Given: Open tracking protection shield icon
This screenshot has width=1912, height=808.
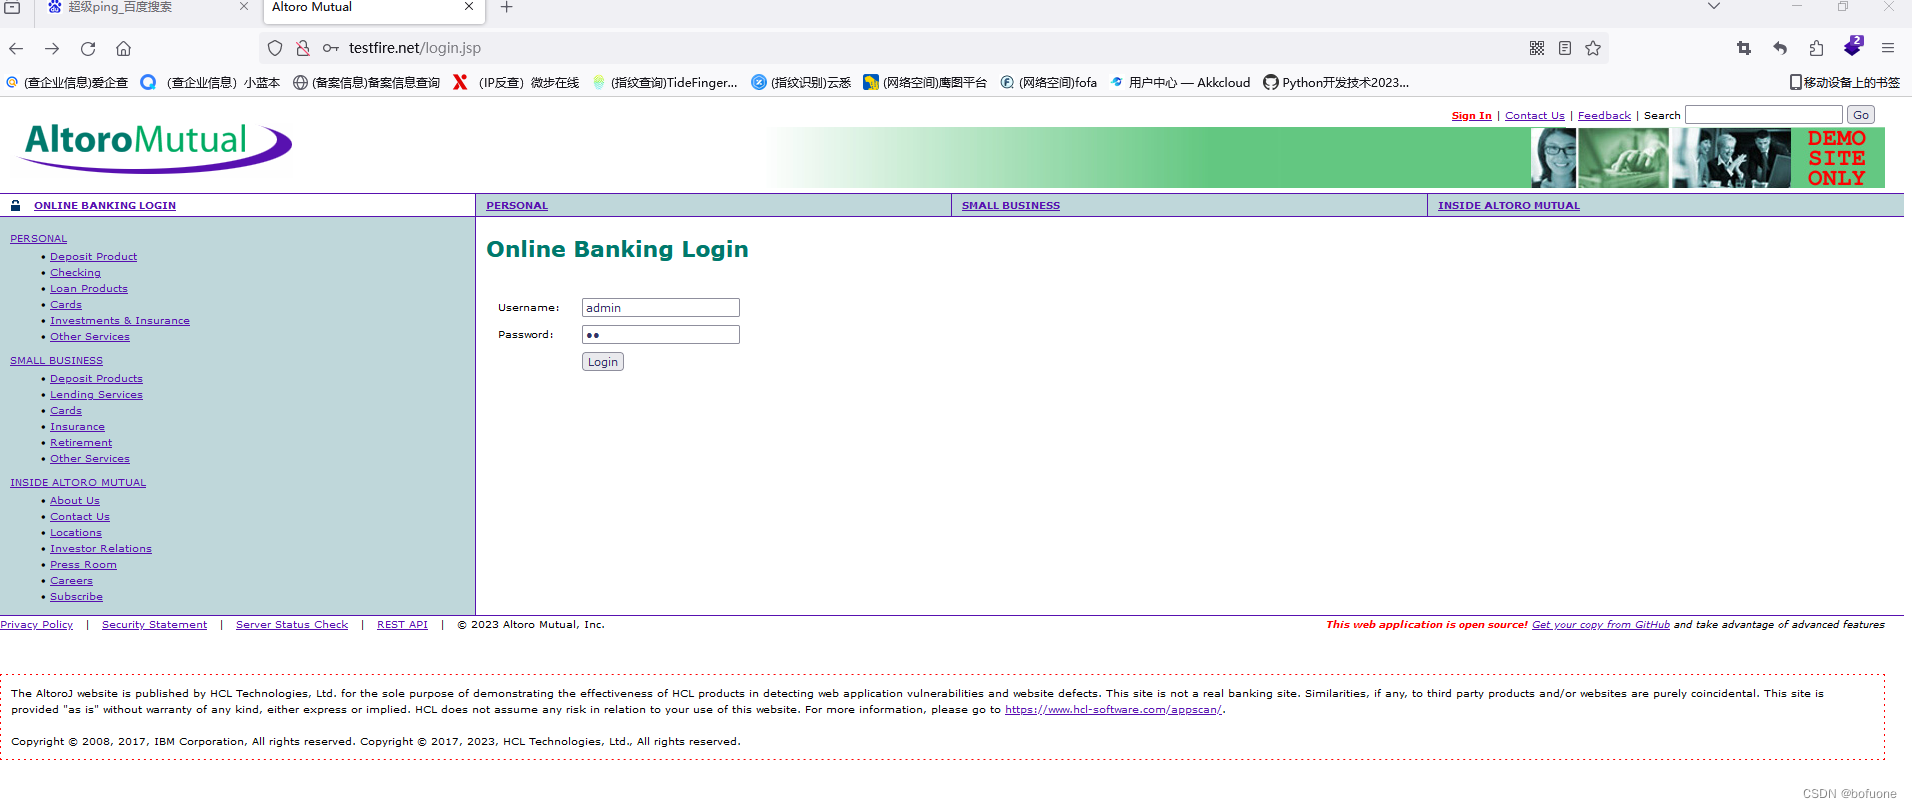Looking at the screenshot, I should (275, 48).
